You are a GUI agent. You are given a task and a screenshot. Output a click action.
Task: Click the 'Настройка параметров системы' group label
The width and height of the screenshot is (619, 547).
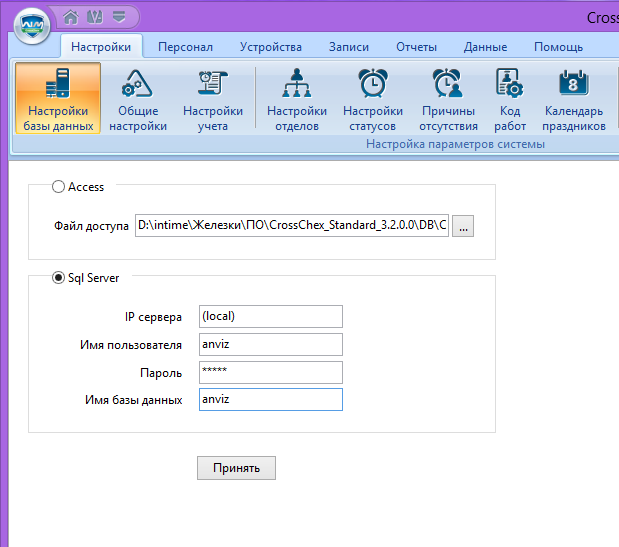point(455,144)
